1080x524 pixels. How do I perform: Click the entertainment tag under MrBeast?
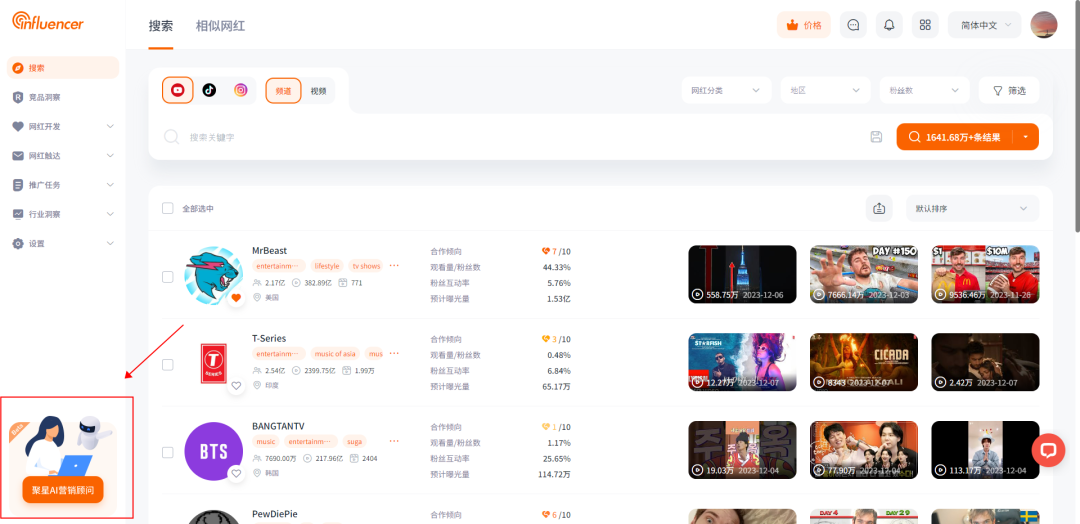(x=278, y=266)
